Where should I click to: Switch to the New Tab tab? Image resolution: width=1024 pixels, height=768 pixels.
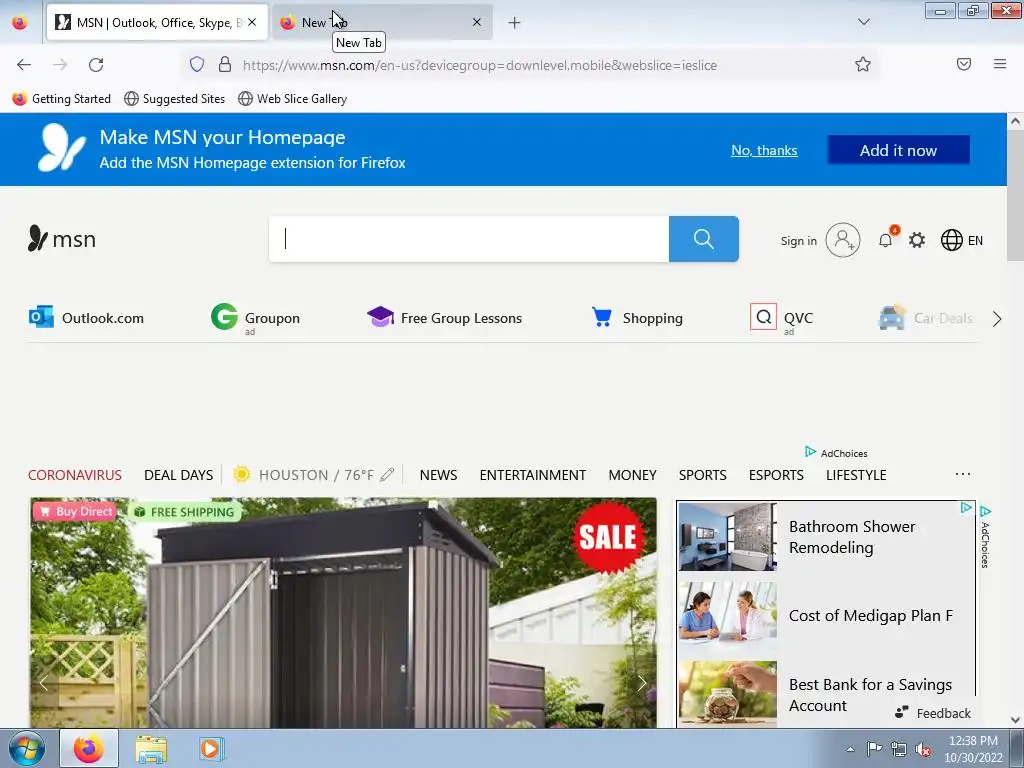(x=382, y=23)
